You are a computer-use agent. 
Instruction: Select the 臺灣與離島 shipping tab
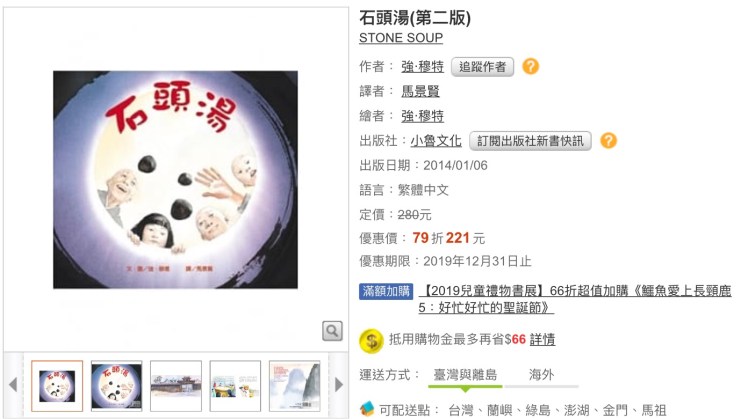click(465, 375)
